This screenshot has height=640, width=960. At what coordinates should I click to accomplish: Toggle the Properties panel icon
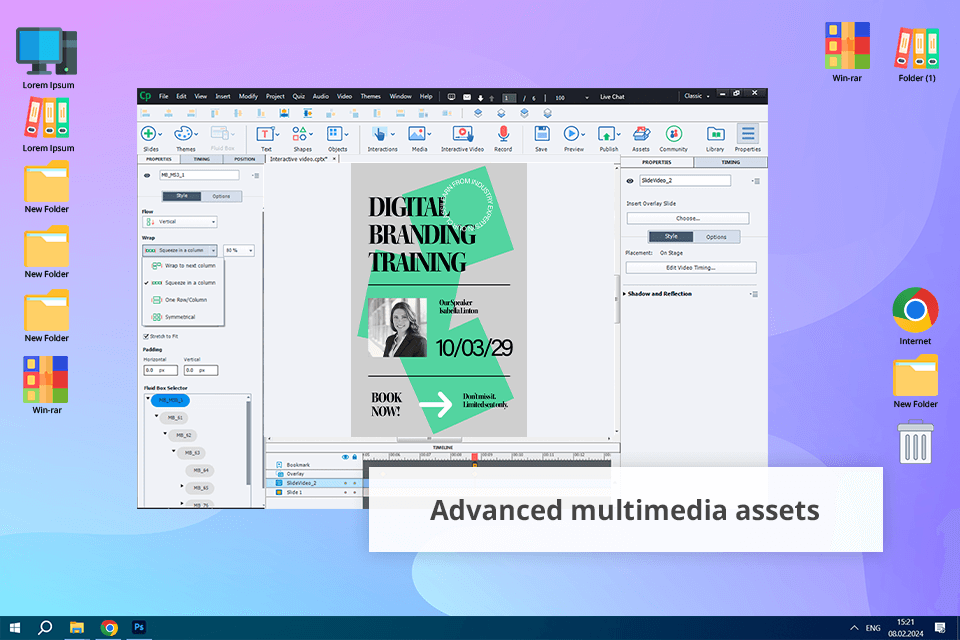748,134
